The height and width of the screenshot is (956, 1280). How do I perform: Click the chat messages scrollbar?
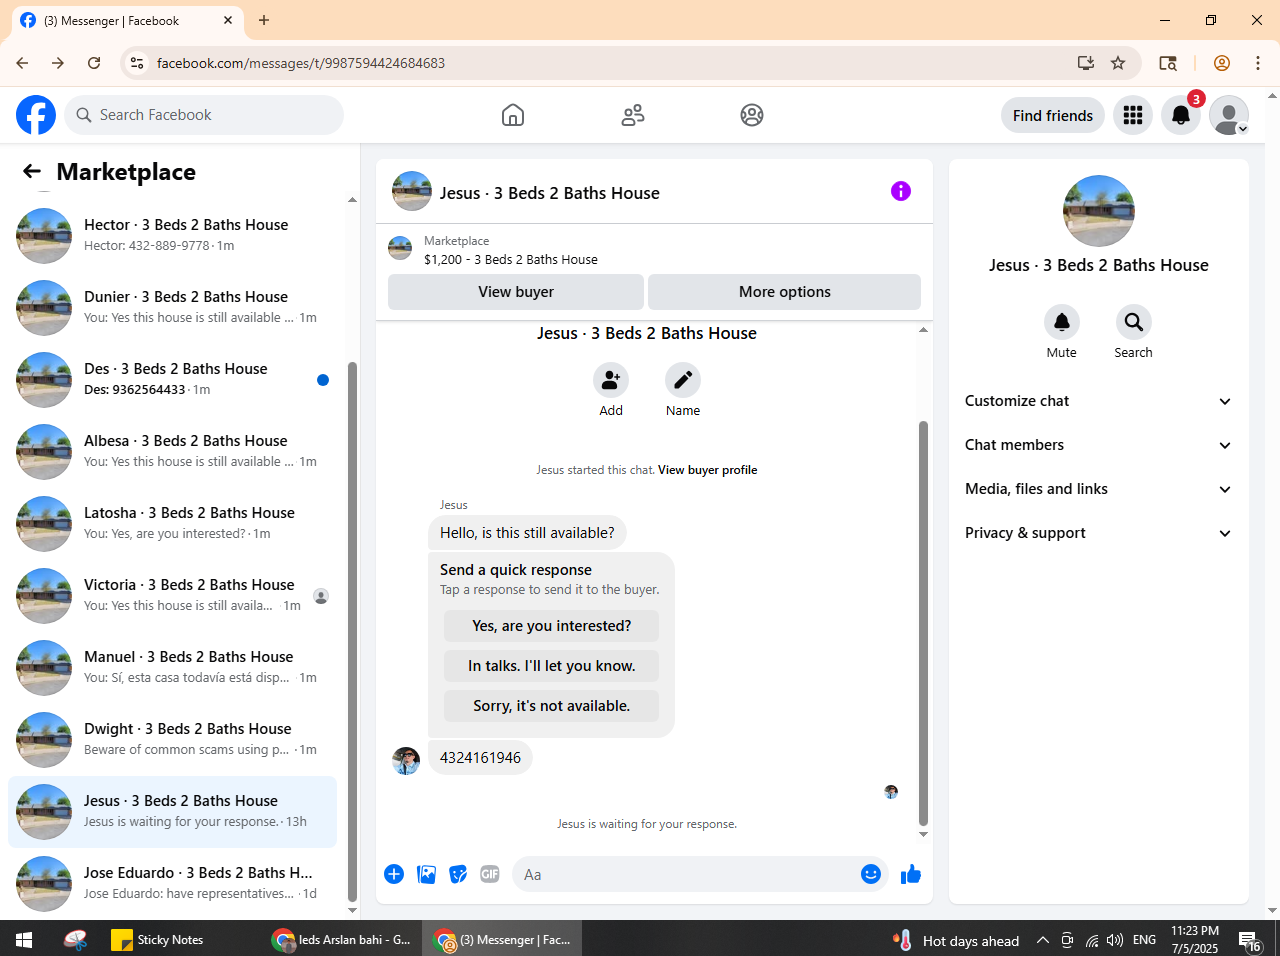[923, 623]
